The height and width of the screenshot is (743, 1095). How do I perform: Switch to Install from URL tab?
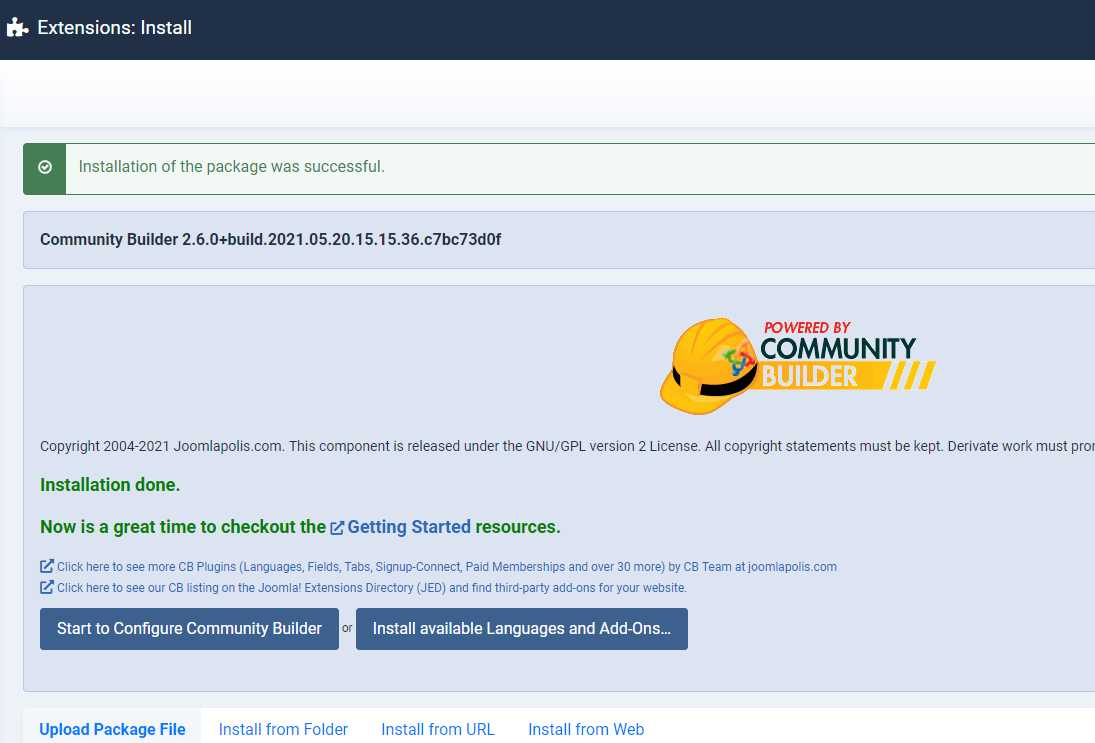438,729
